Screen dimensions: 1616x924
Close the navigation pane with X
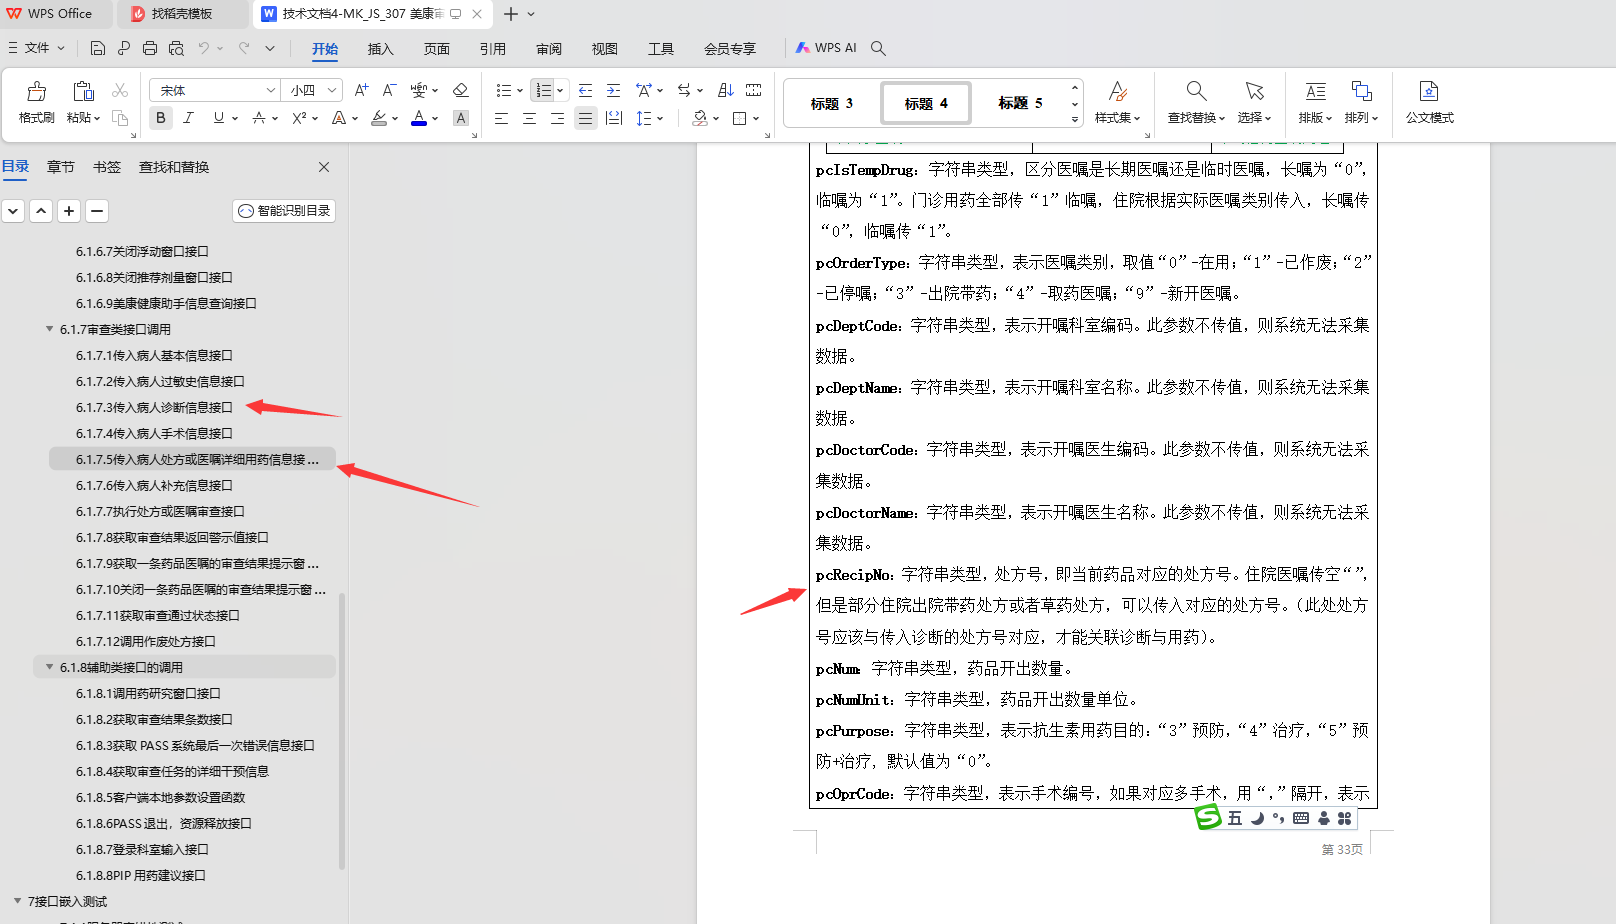324,167
